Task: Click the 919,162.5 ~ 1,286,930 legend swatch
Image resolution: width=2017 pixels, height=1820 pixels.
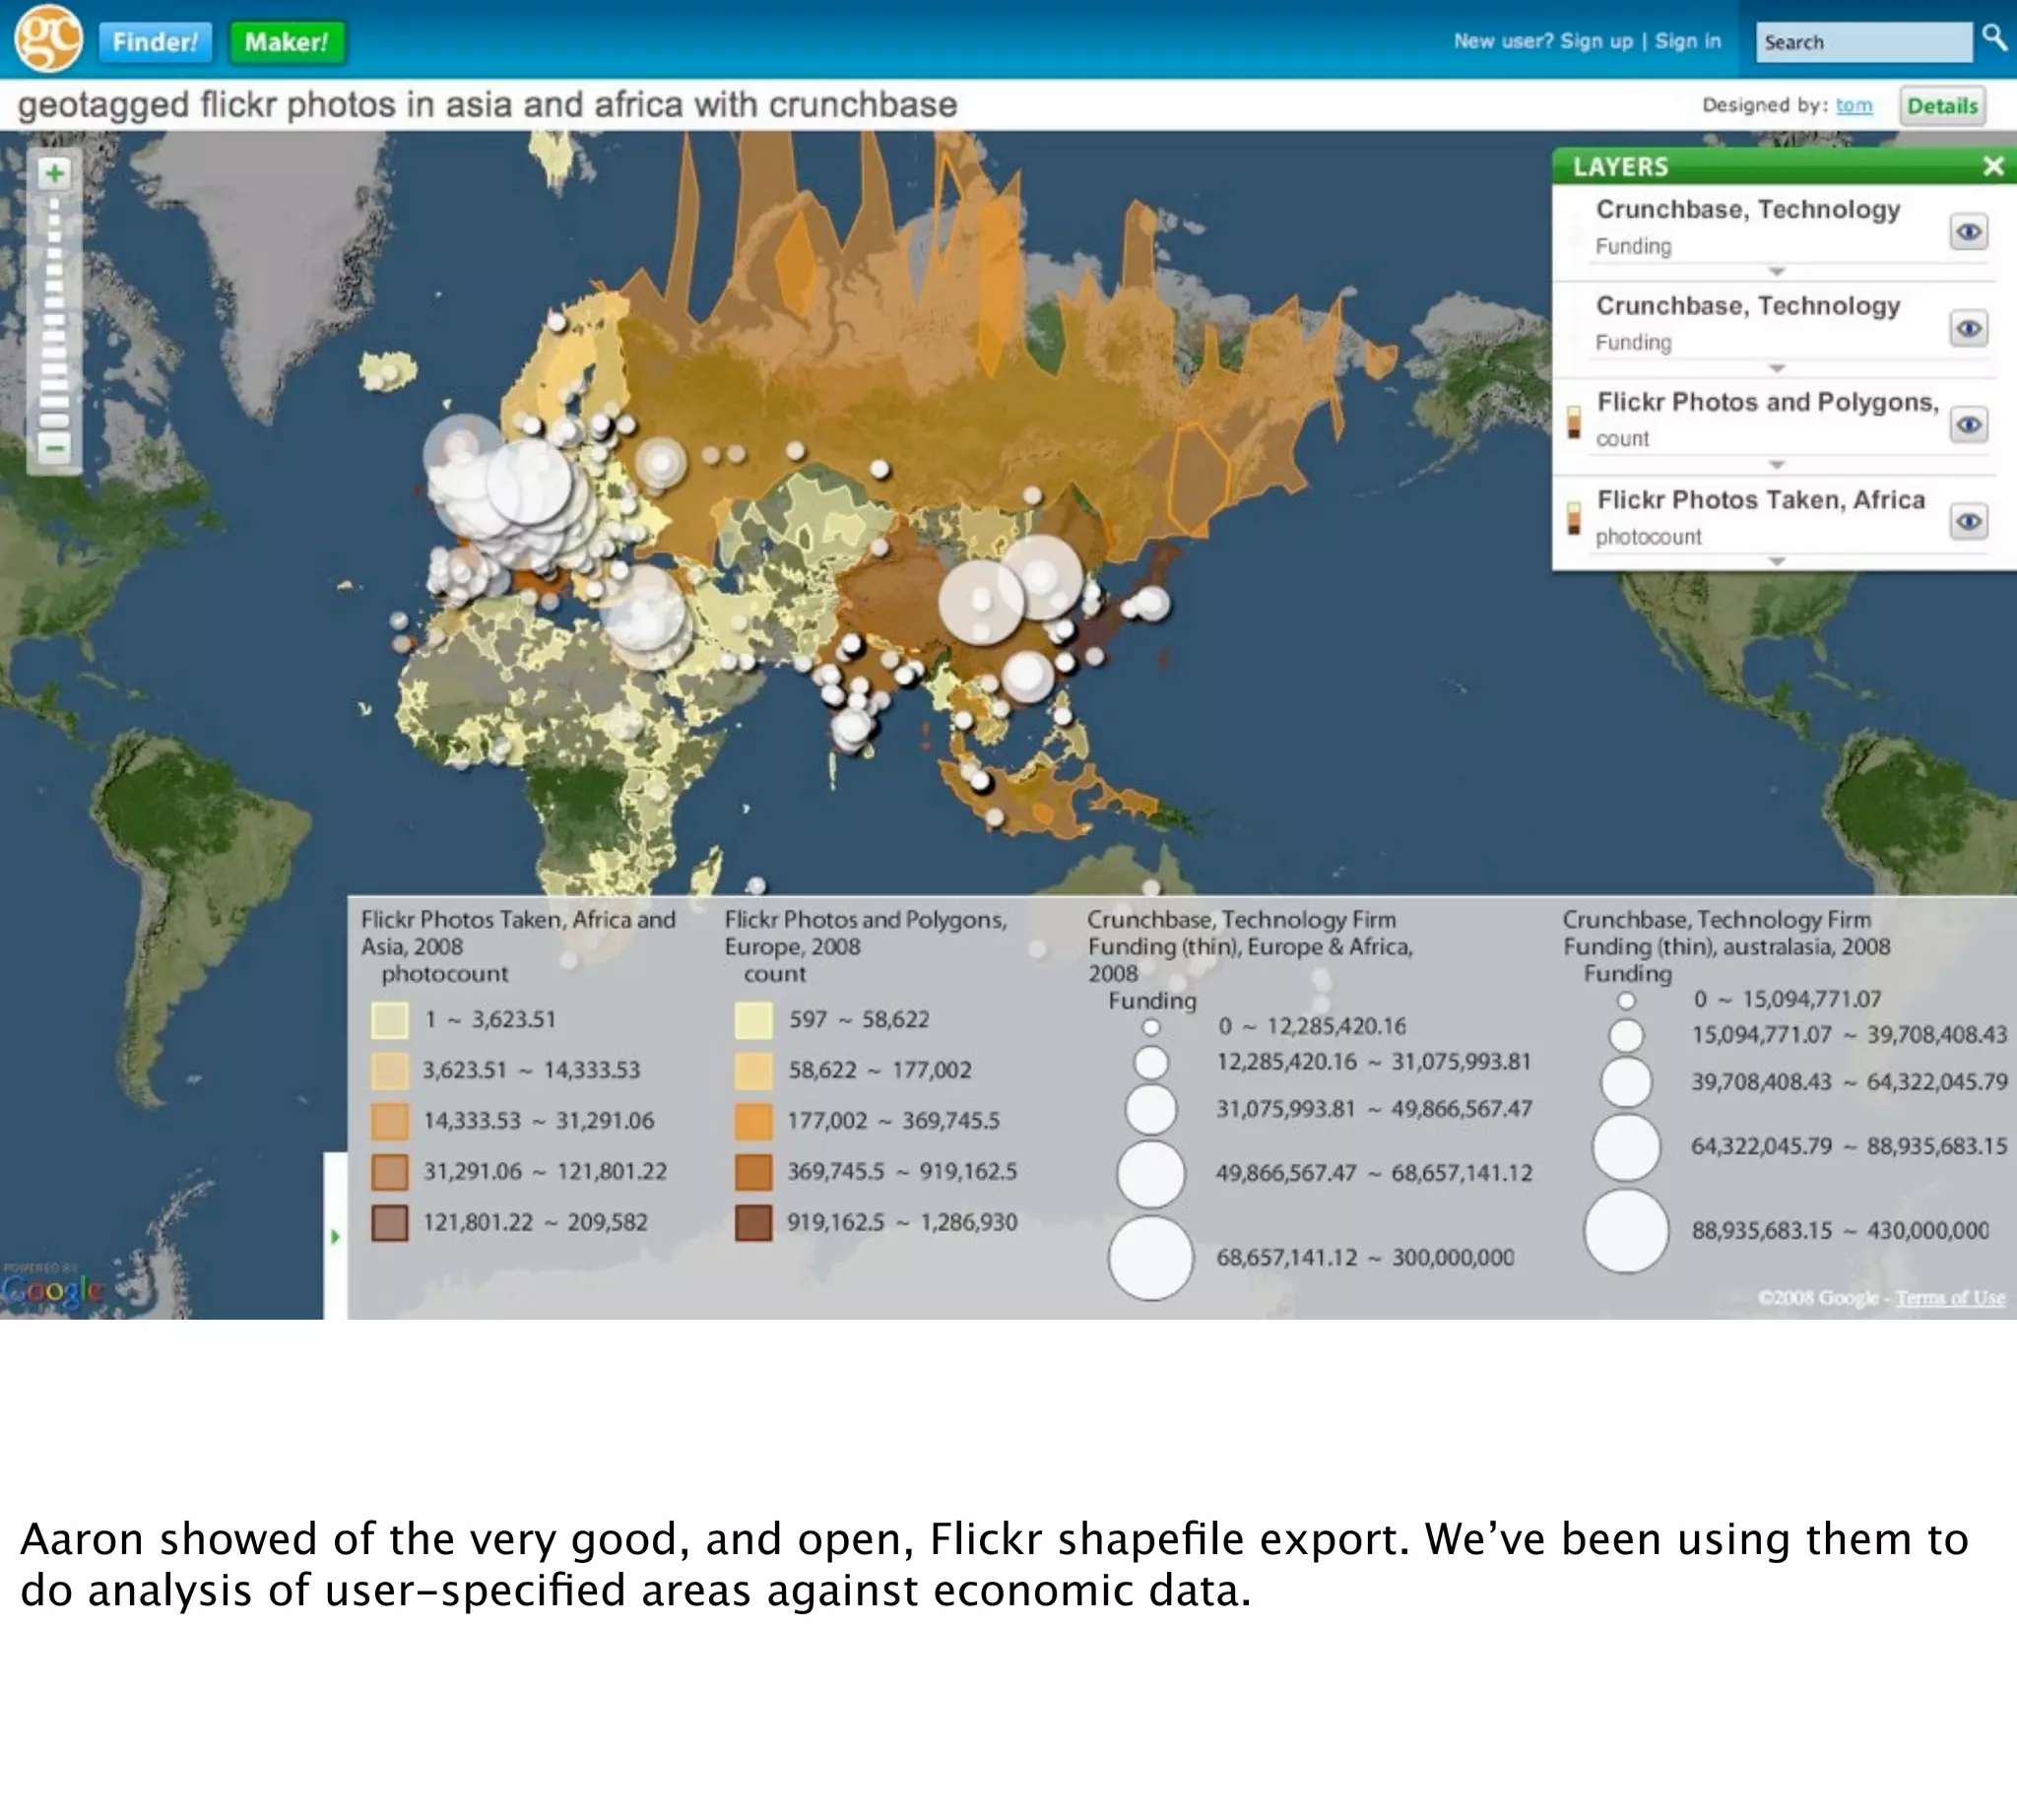Action: (x=753, y=1223)
